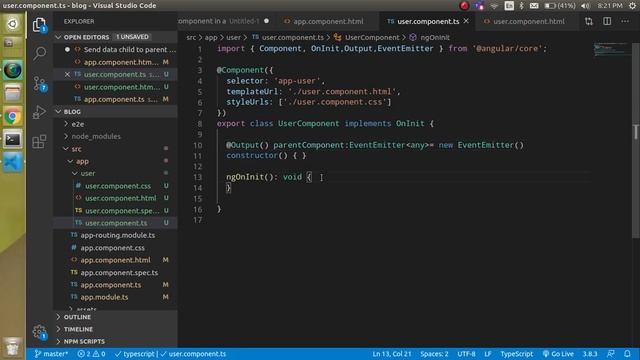Open the errors and warnings problems panel
The width and height of the screenshot is (640, 360).
(91, 354)
